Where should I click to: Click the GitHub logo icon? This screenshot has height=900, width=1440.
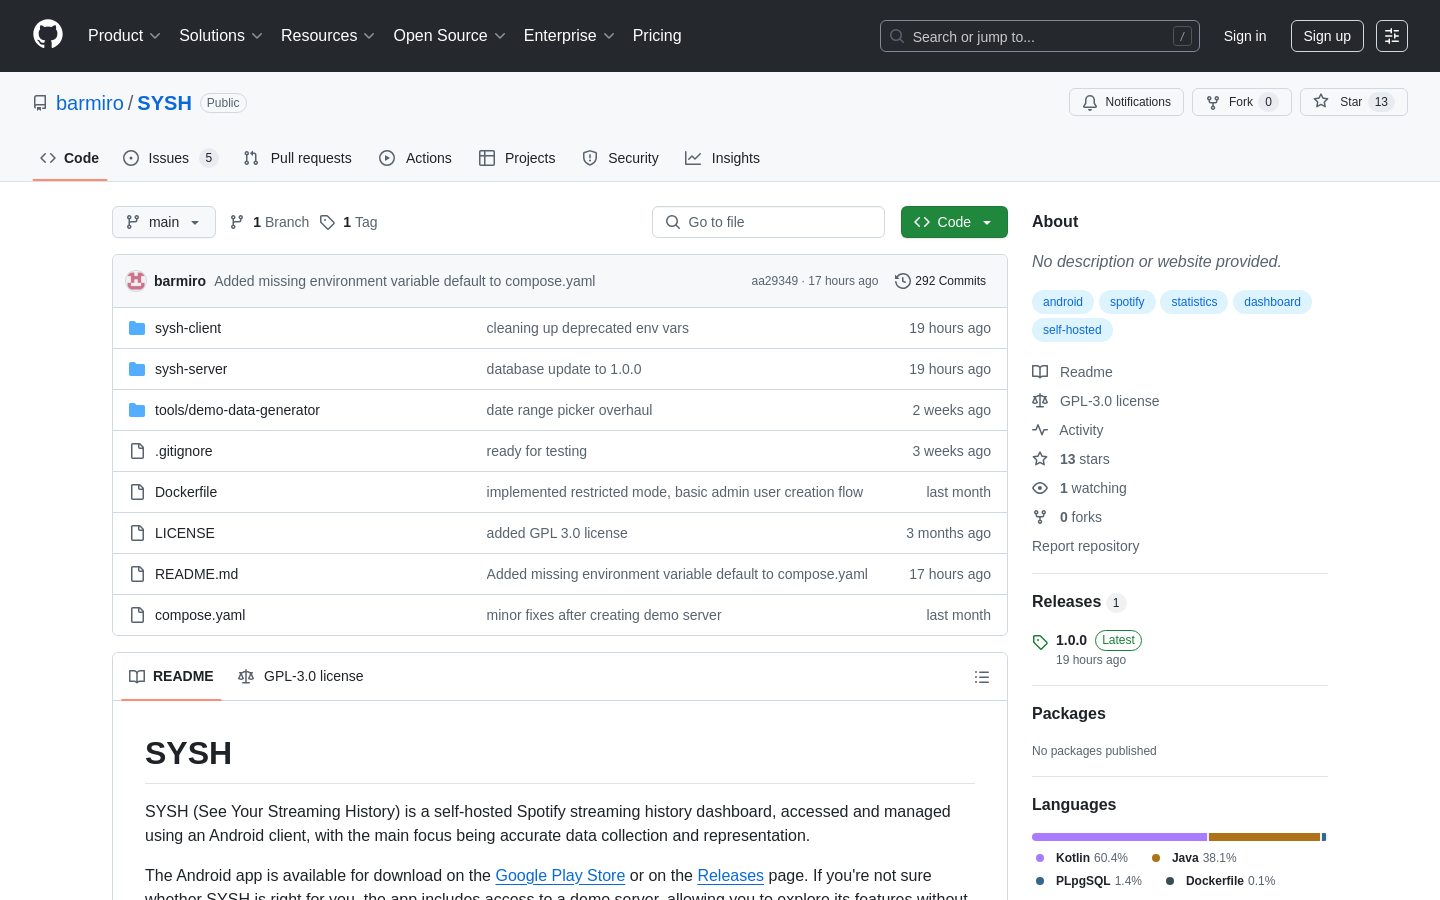click(48, 35)
